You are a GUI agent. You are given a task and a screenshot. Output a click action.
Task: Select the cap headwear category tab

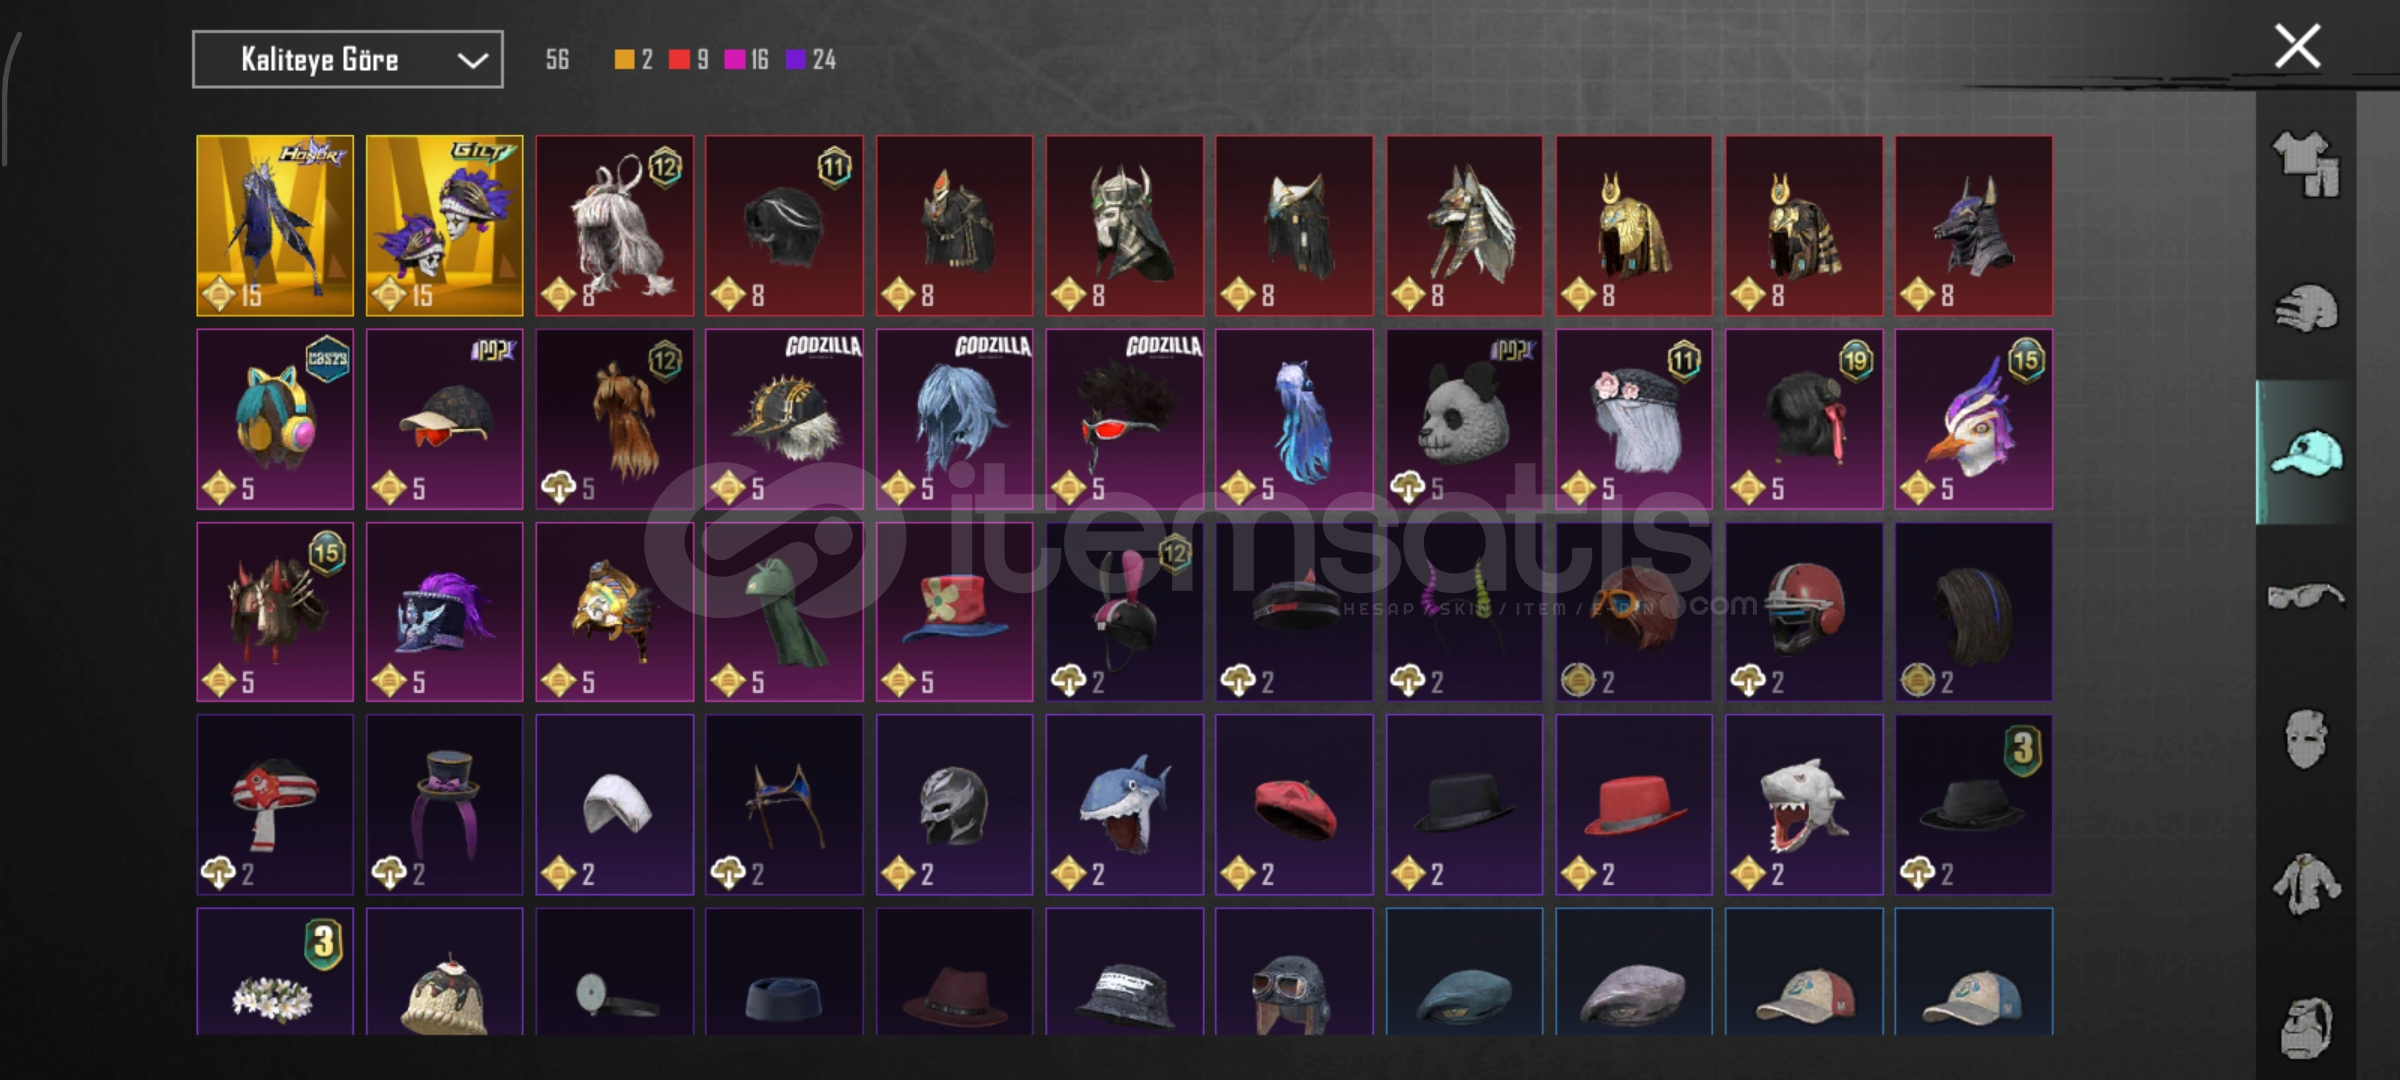2306,452
